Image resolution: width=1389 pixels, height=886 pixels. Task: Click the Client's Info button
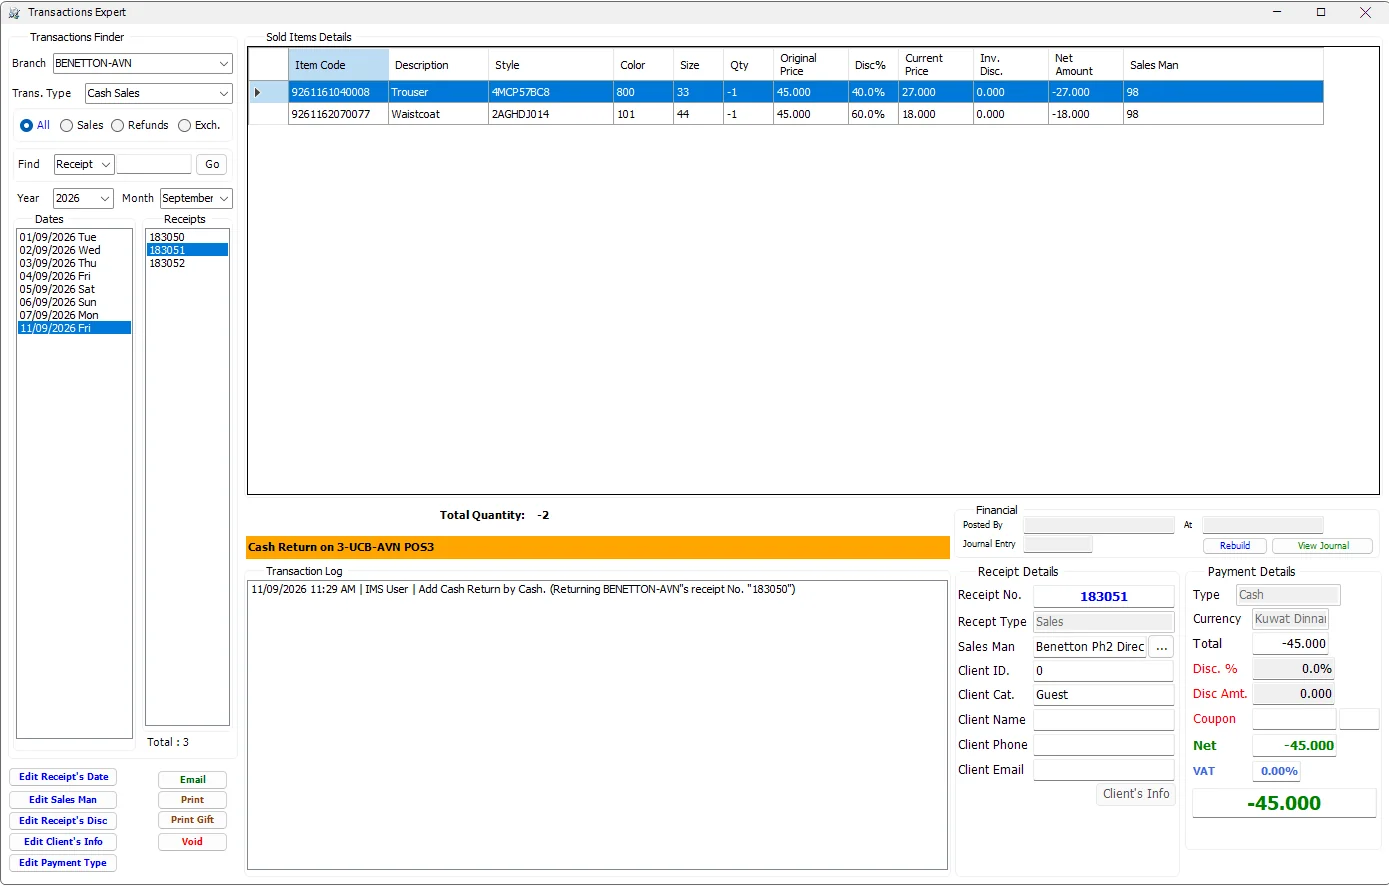click(1136, 794)
